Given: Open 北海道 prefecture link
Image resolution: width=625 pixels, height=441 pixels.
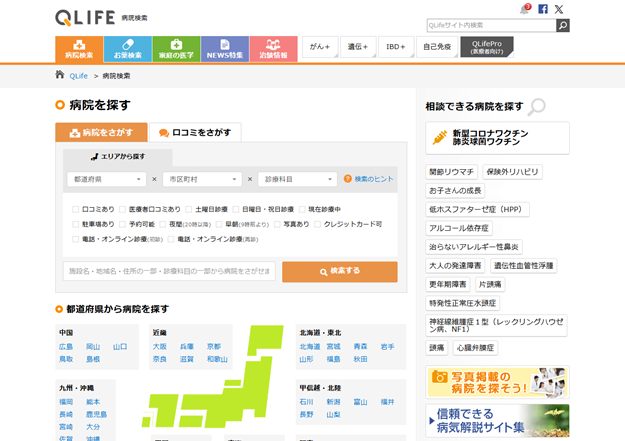Looking at the screenshot, I should tap(310, 346).
